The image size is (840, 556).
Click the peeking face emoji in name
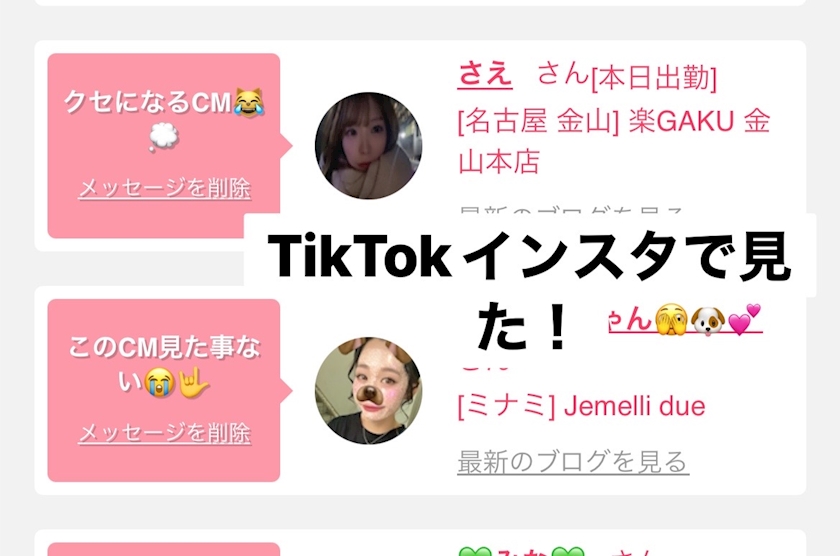point(671,320)
